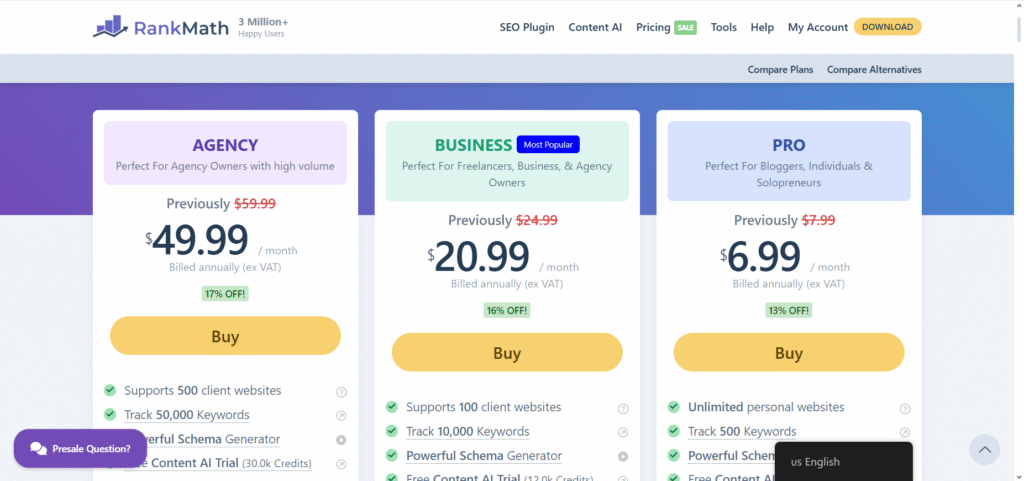Open the Tools menu
The width and height of the screenshot is (1024, 481).
coord(724,27)
